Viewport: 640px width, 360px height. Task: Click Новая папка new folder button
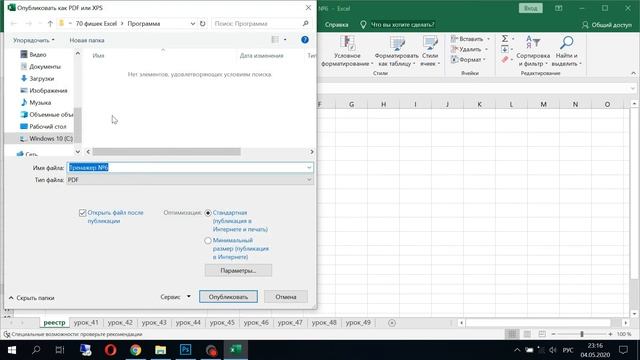click(x=87, y=40)
